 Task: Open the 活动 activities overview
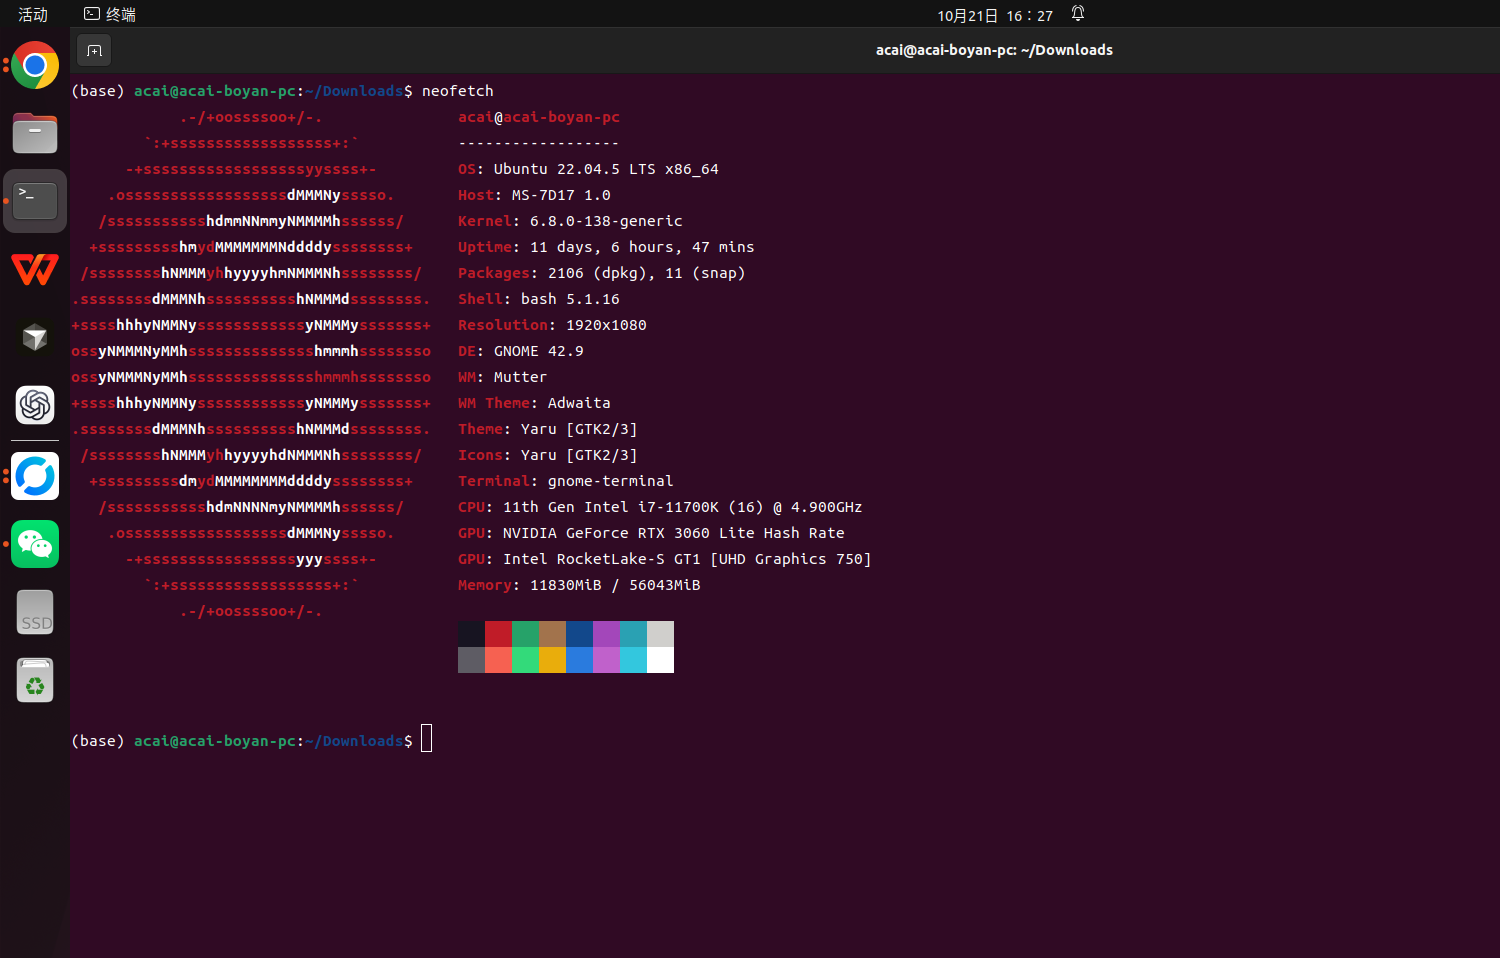33,14
